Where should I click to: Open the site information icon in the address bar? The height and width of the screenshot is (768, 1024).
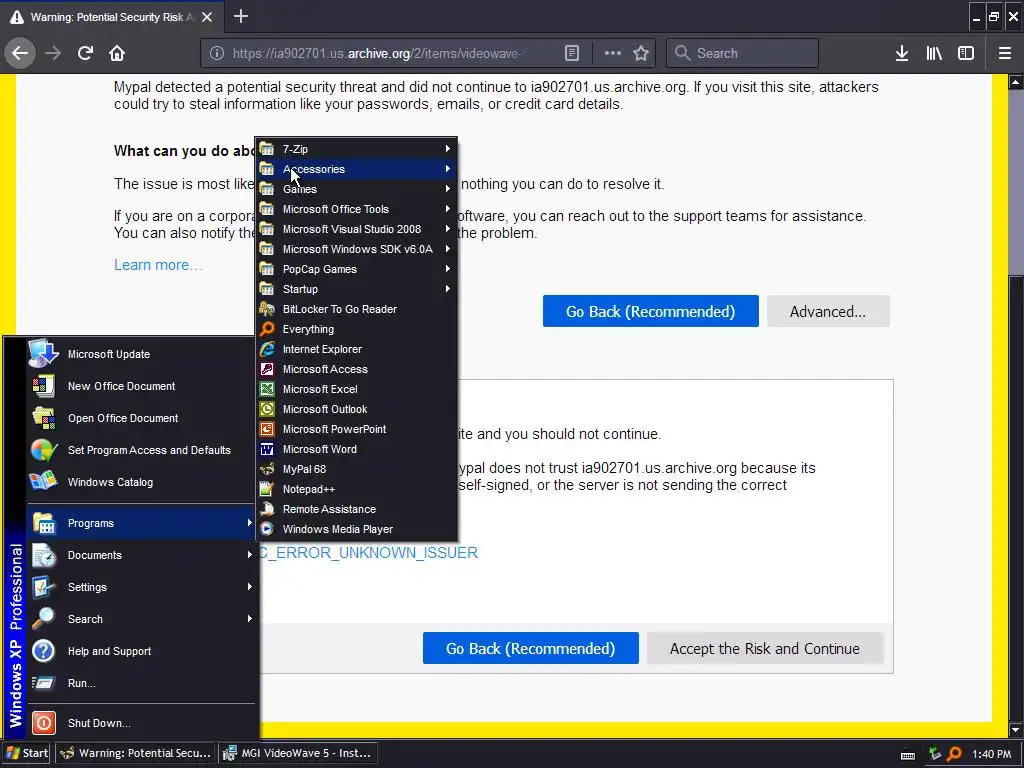pos(217,54)
